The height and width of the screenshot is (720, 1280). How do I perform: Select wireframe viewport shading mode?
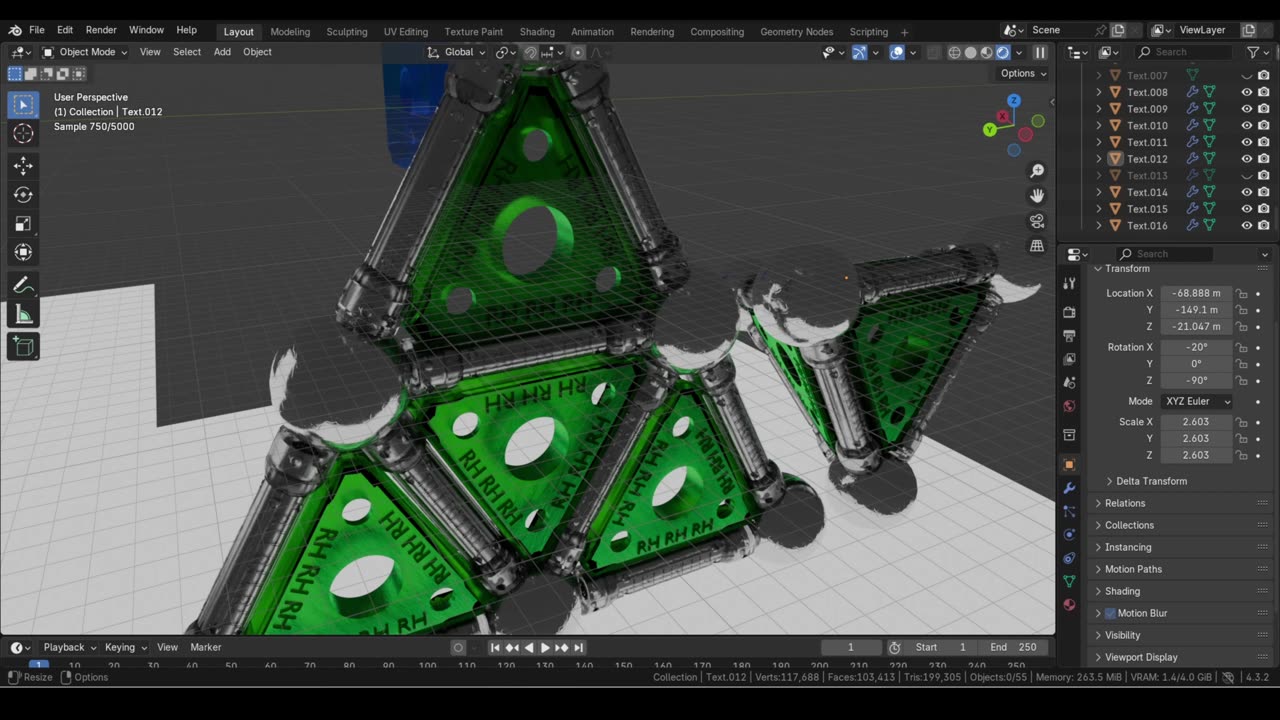(955, 52)
